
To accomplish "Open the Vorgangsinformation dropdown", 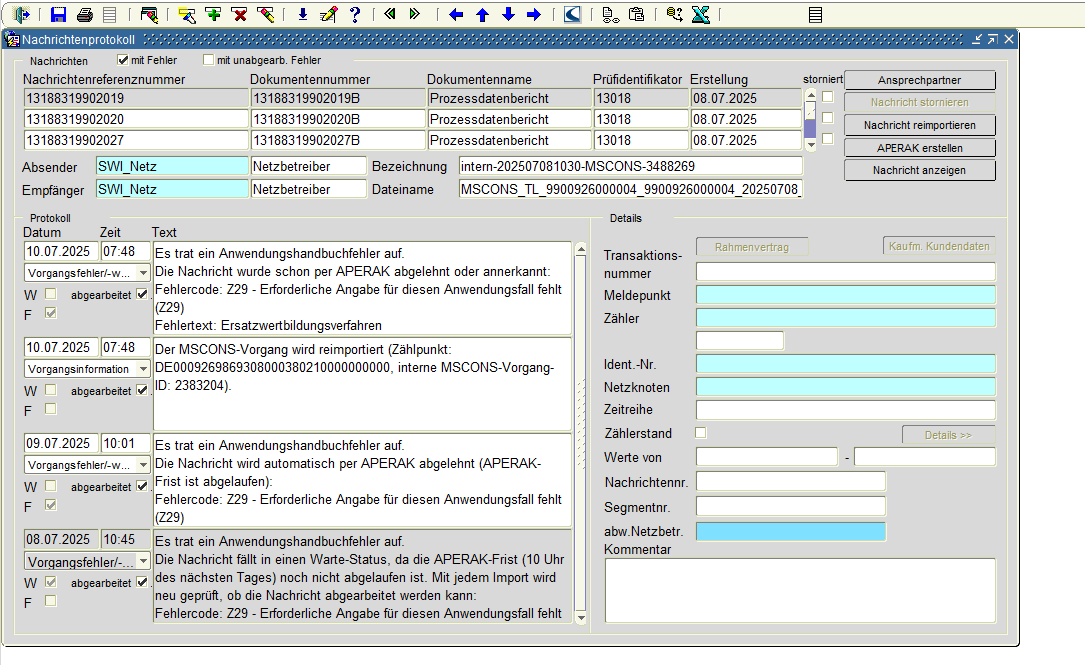I will tap(143, 369).
